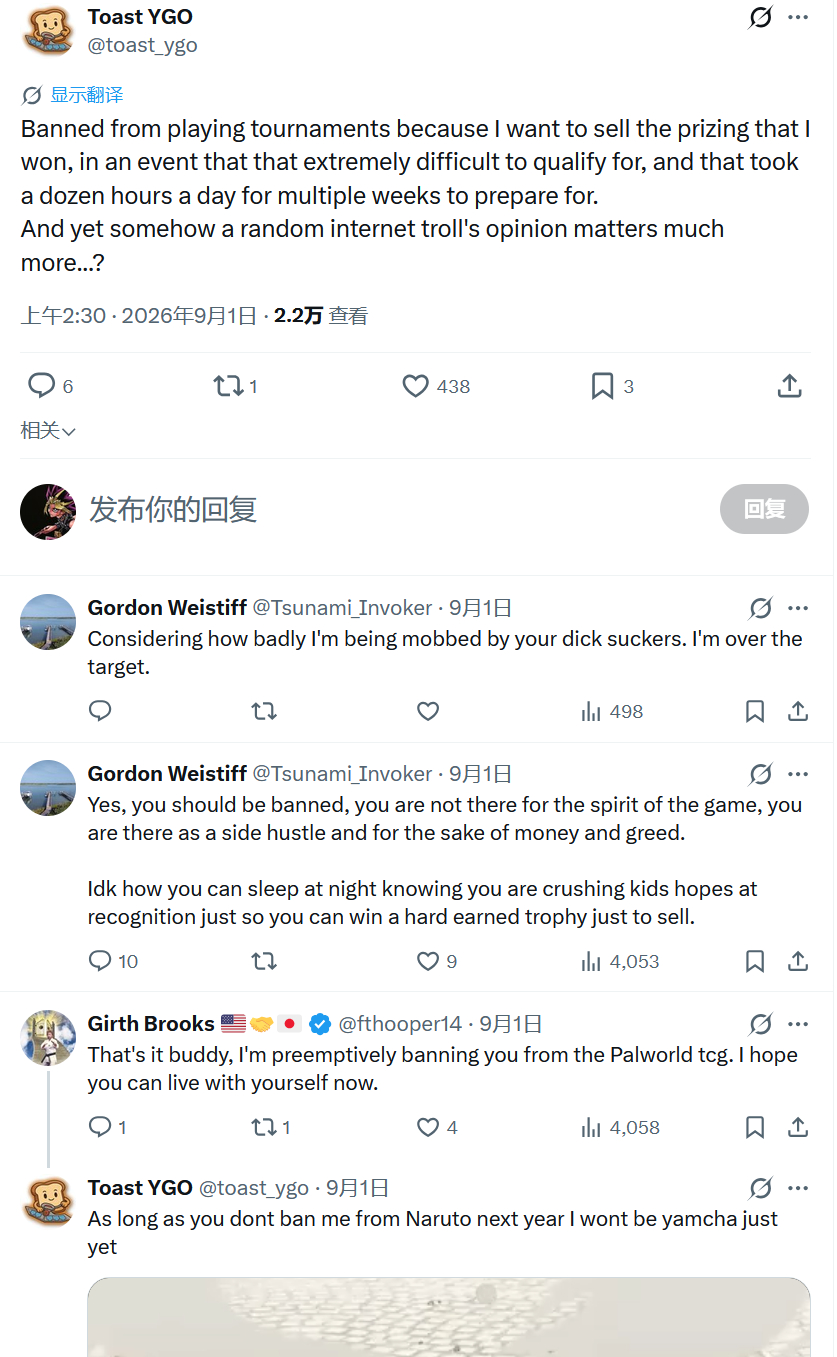The width and height of the screenshot is (837, 1357).
Task: Show translation via 显示翻译 link
Action: (x=87, y=95)
